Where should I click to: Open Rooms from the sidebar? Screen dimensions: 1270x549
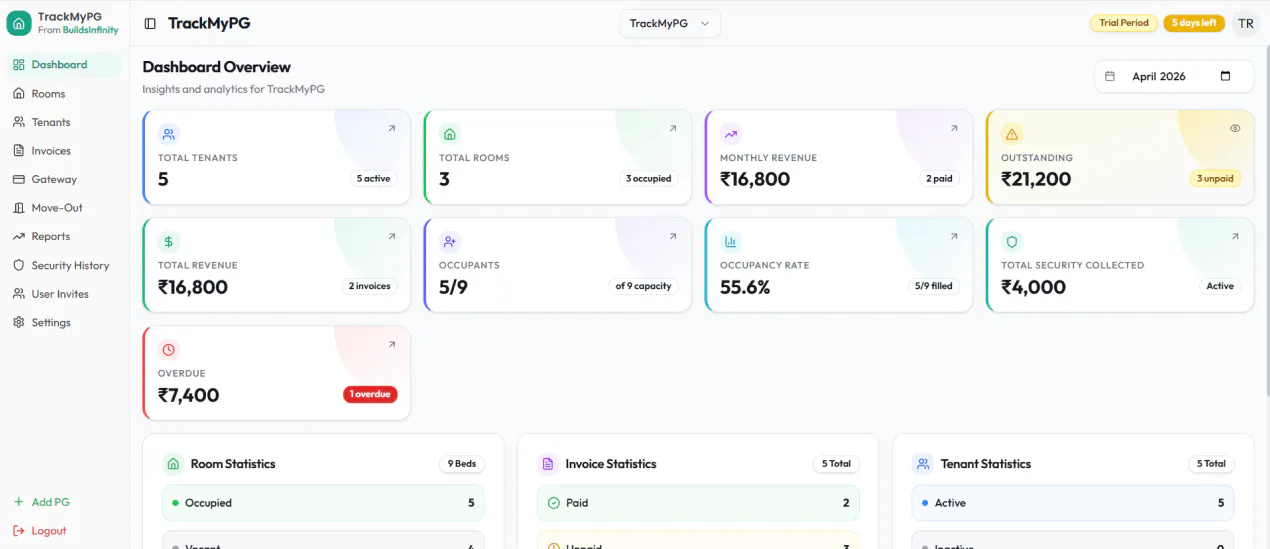point(64,94)
